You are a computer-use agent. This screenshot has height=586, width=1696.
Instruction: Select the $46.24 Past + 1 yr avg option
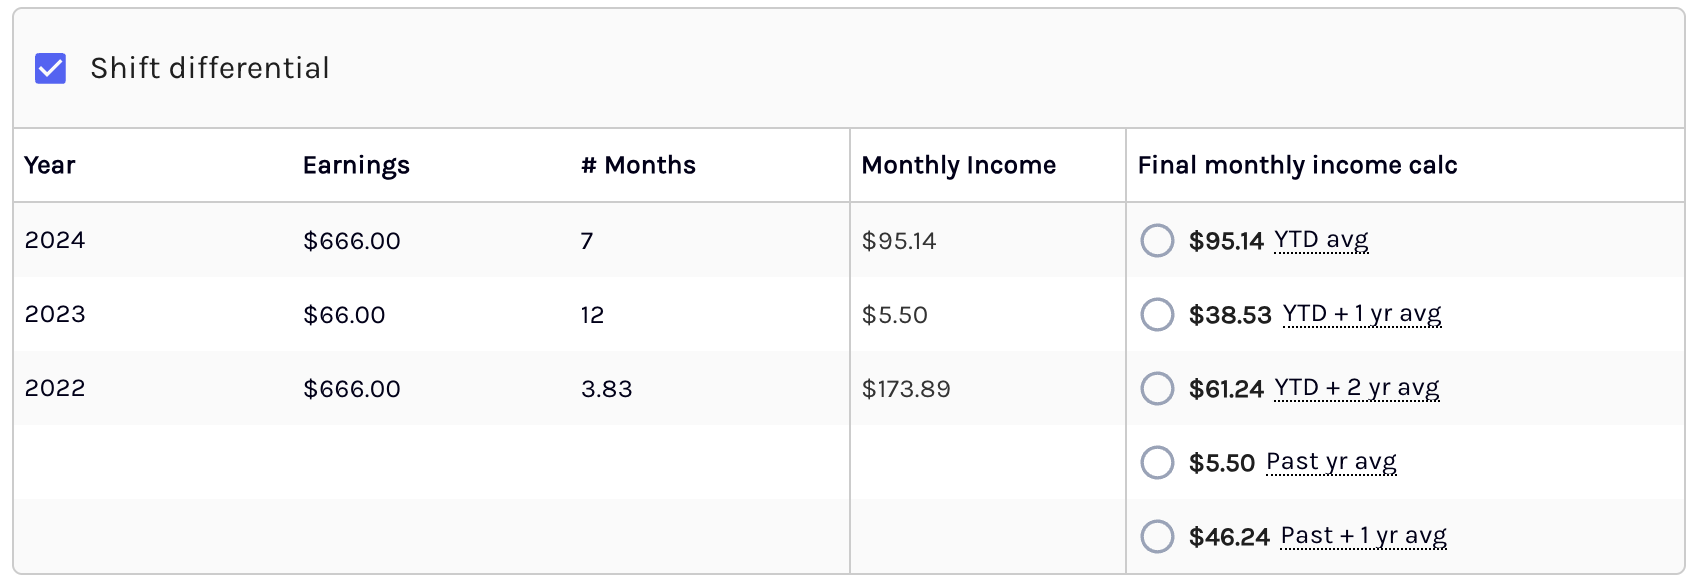pos(1157,536)
